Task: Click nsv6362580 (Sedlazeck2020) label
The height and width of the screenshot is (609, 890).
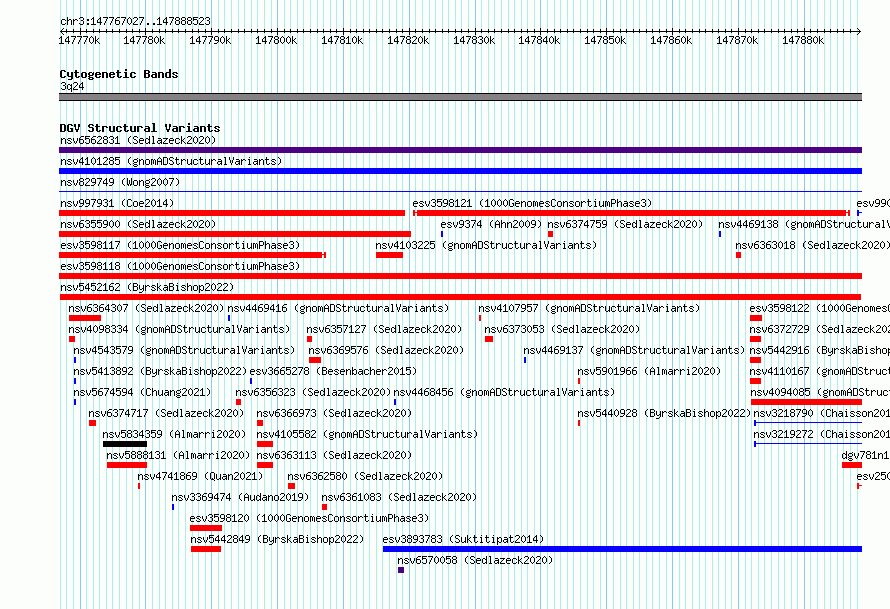Action: (365, 476)
